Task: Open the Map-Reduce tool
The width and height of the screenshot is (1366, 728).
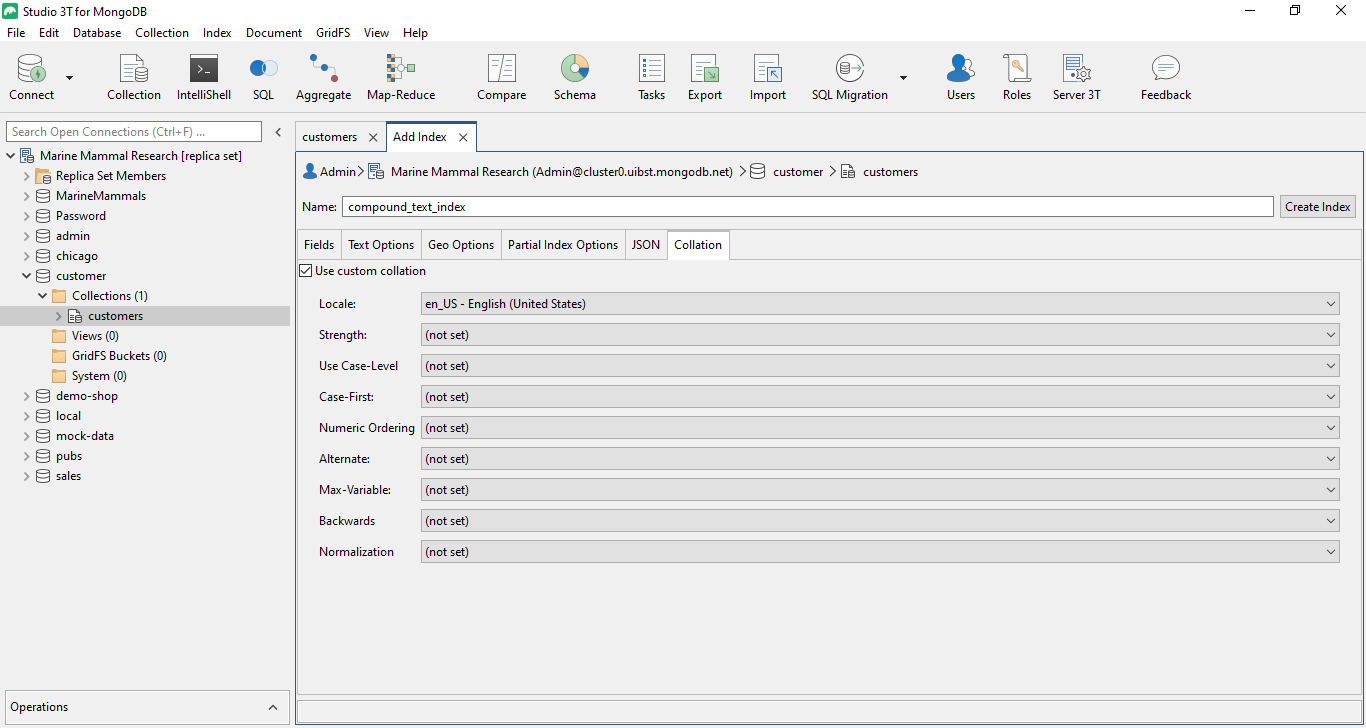Action: pos(399,76)
